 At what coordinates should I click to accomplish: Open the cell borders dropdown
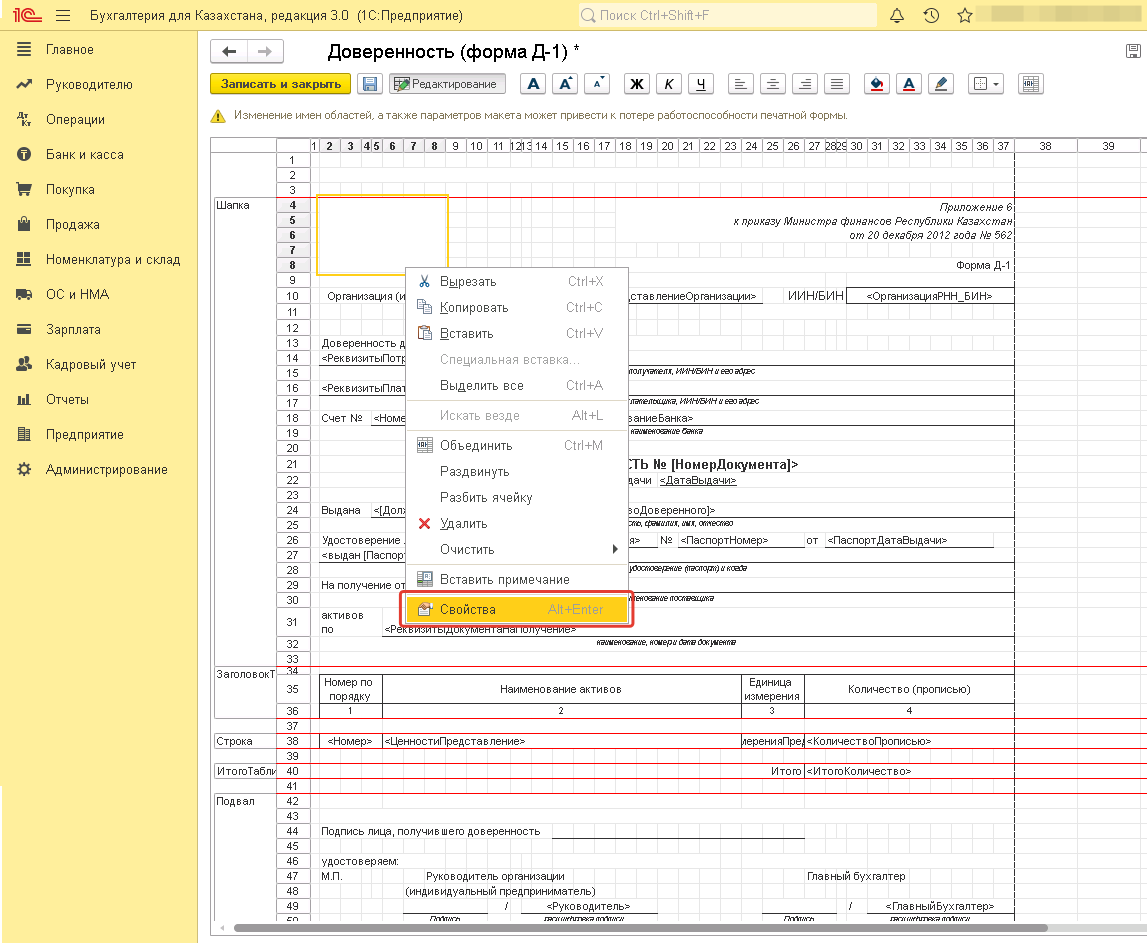click(986, 84)
